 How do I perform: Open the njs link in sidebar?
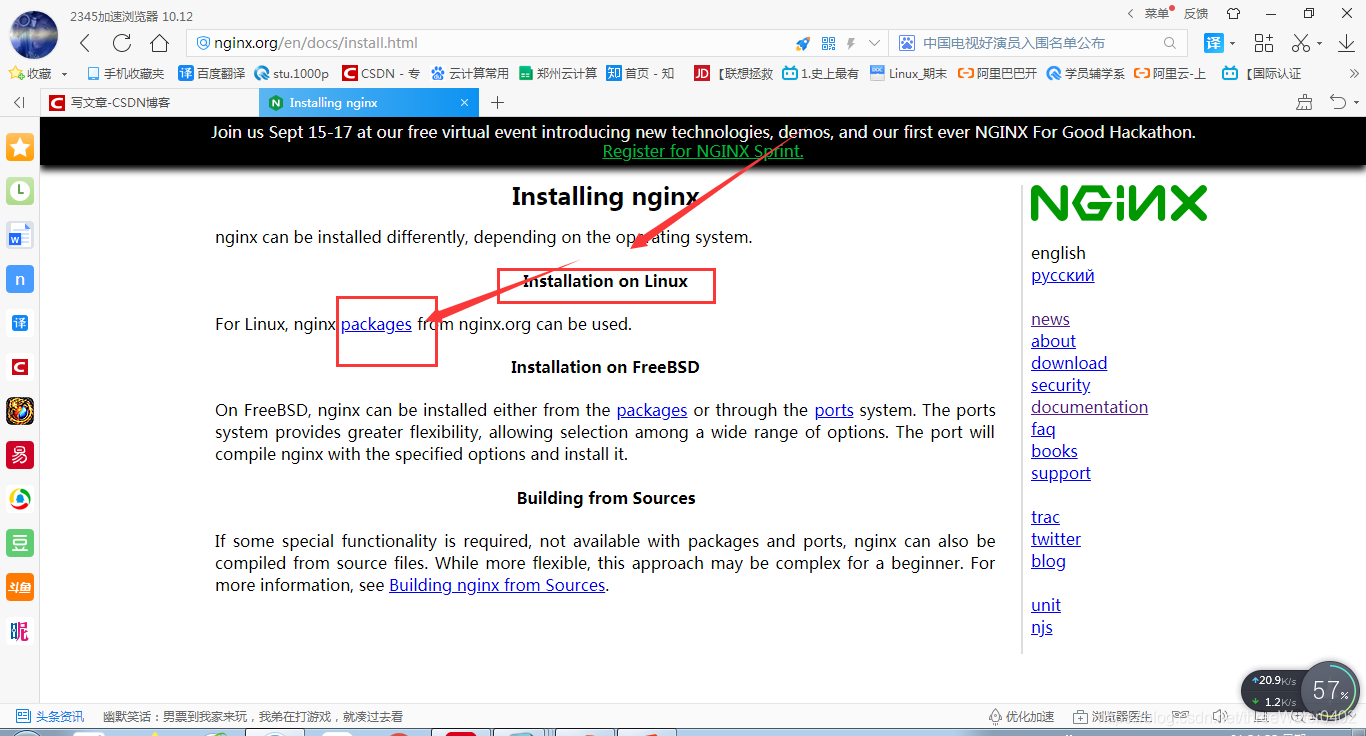[1042, 627]
